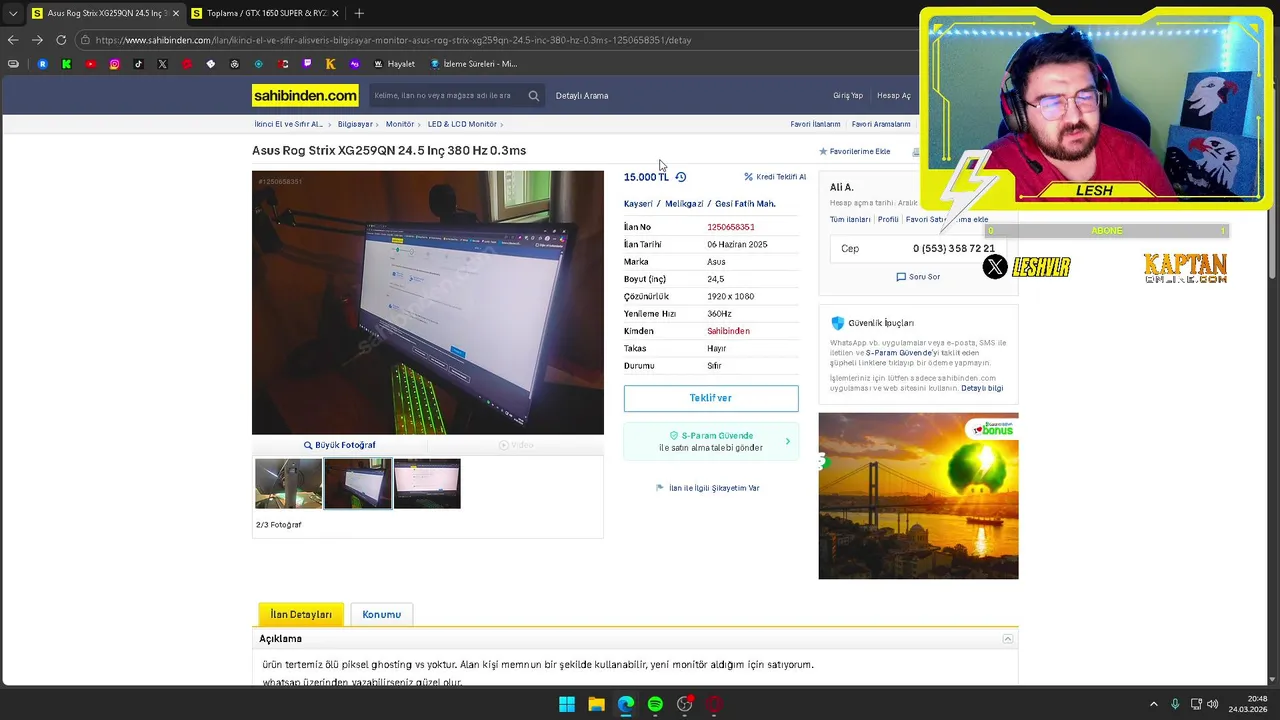Click the Hesap Aç register link

(894, 96)
